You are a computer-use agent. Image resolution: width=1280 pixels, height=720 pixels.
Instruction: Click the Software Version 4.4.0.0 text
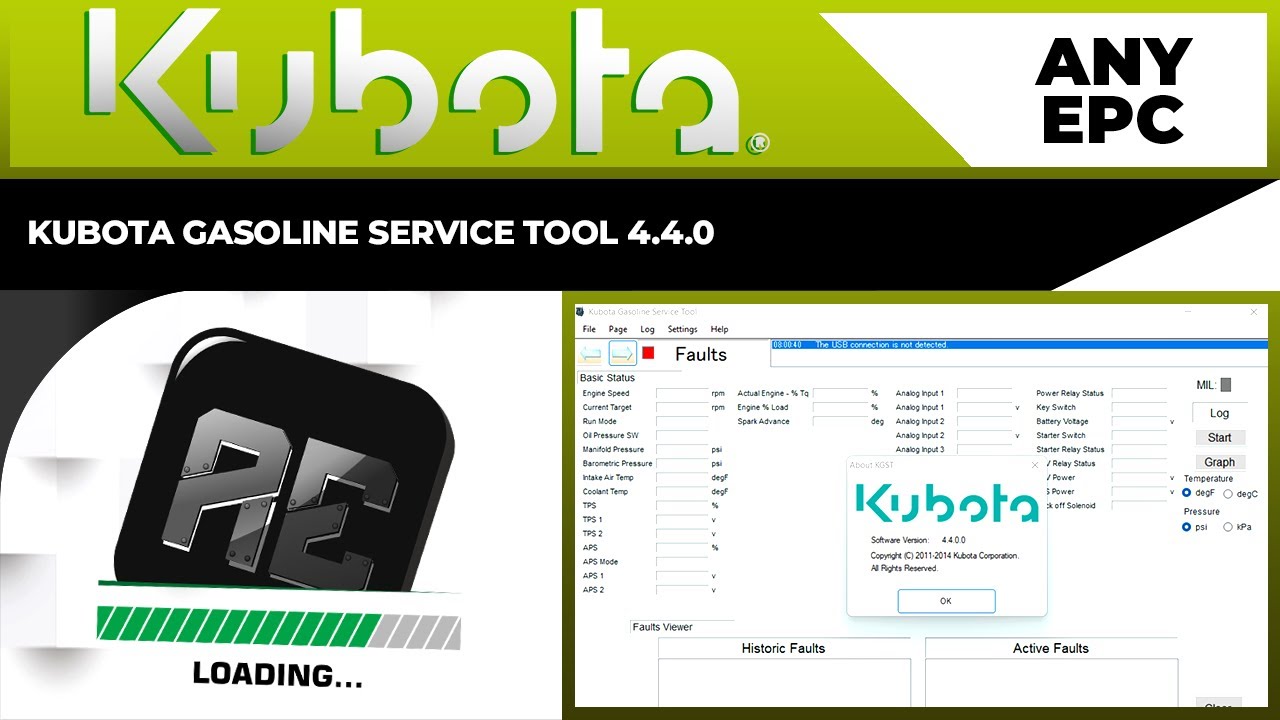tap(919, 540)
